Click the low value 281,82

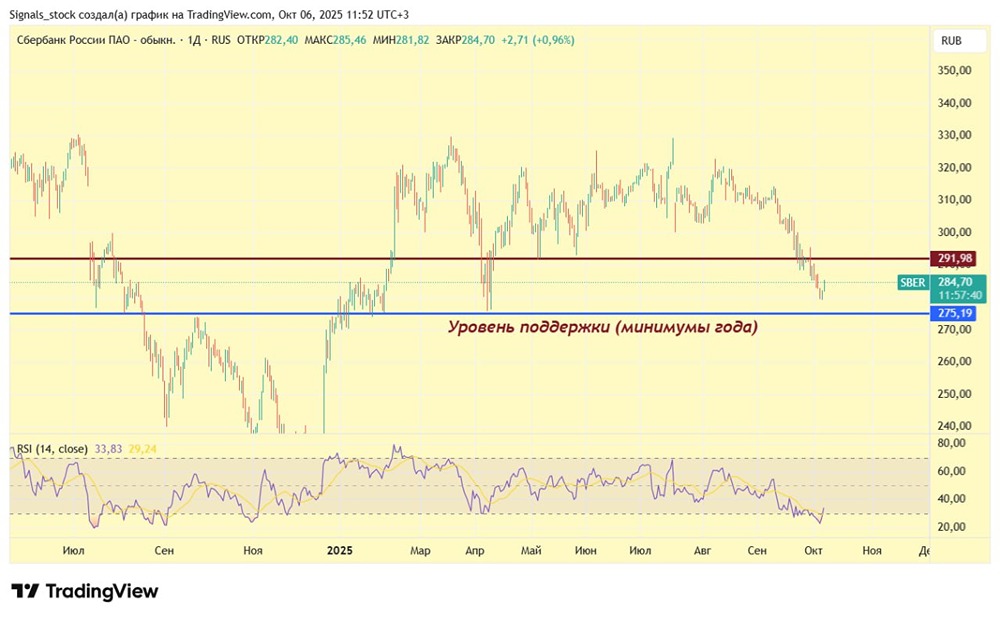pyautogui.click(x=413, y=40)
